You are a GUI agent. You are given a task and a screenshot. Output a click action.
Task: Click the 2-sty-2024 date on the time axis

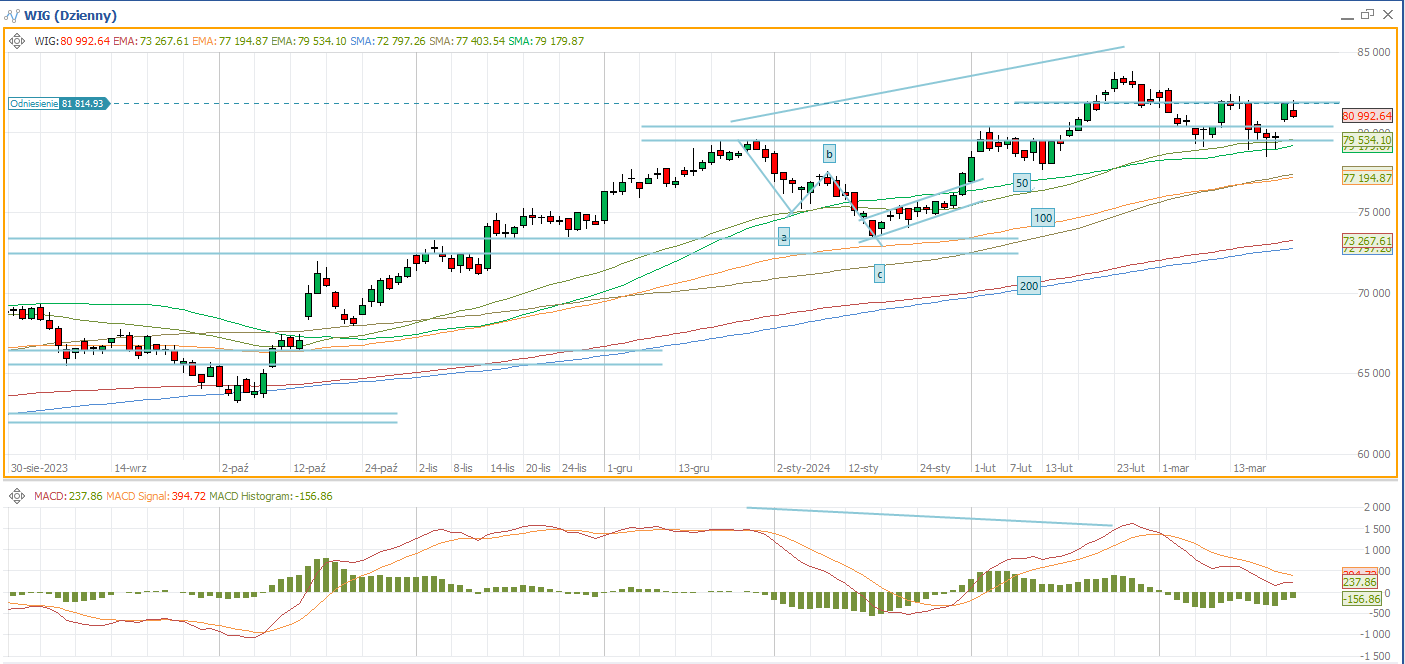(804, 468)
